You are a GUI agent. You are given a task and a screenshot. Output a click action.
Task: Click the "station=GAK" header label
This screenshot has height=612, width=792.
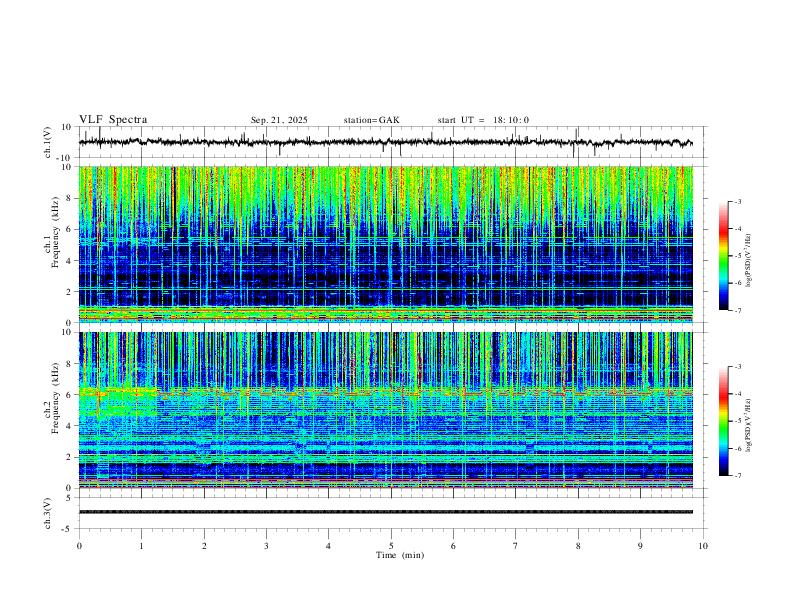click(371, 120)
